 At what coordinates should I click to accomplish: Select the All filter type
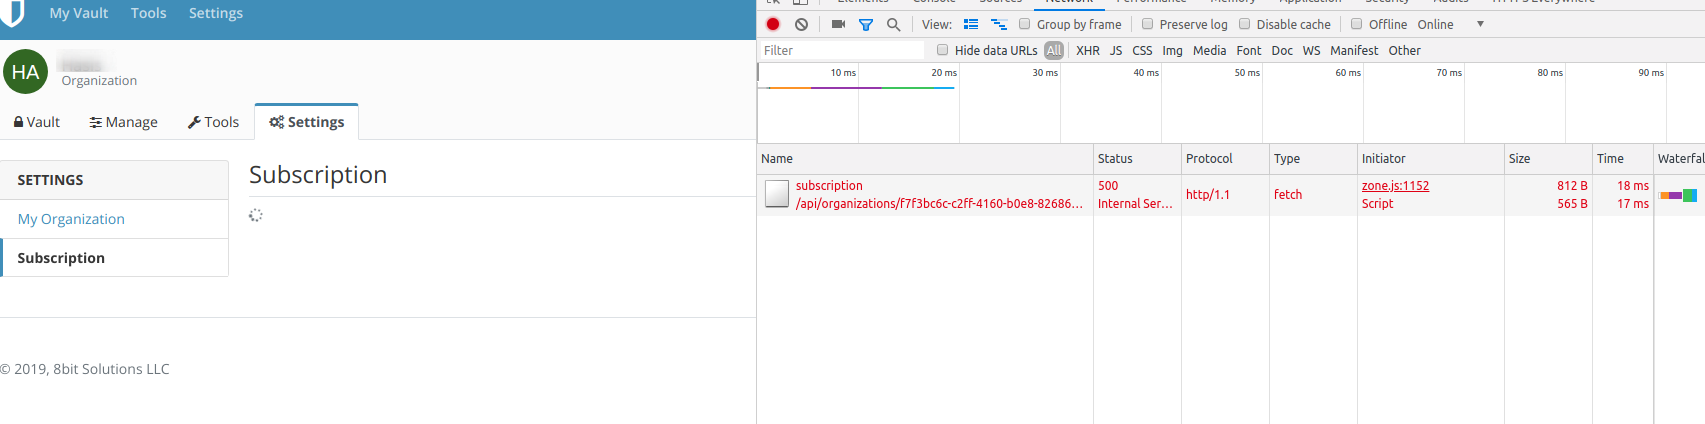pyautogui.click(x=1054, y=50)
